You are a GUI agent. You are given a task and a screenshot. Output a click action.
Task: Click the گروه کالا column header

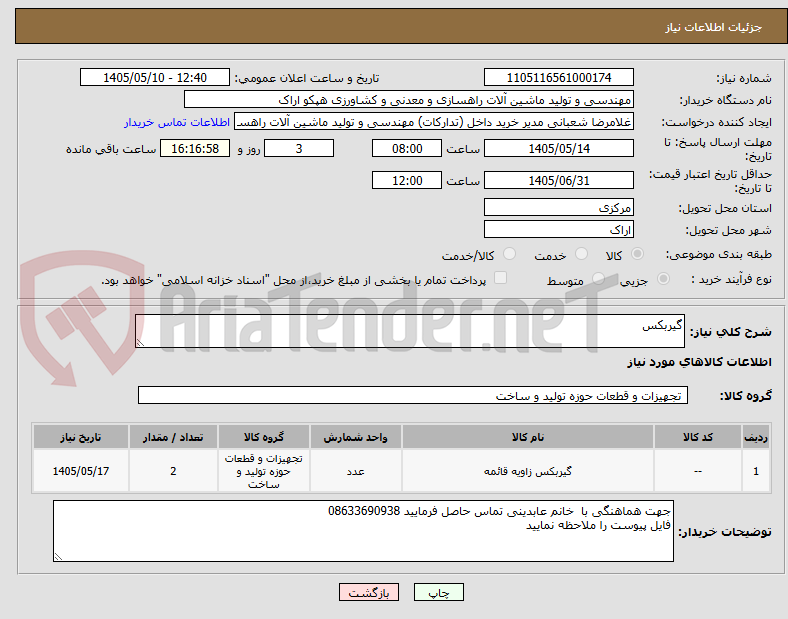[x=264, y=437]
